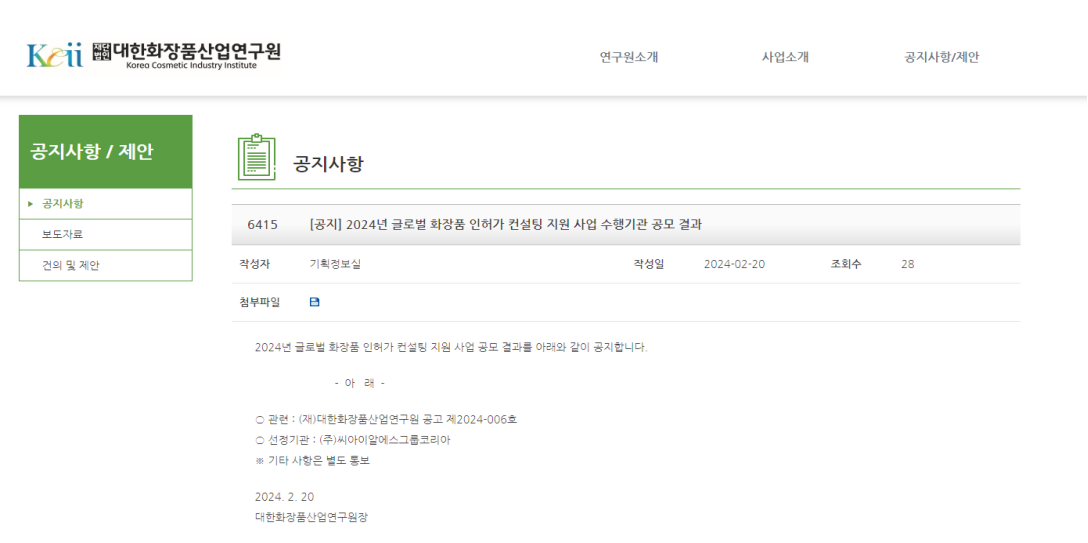Click the post title about 글로벌 화장품 인허가 컨설팅
Viewport: 1088px width, 543px height.
click(x=506, y=225)
